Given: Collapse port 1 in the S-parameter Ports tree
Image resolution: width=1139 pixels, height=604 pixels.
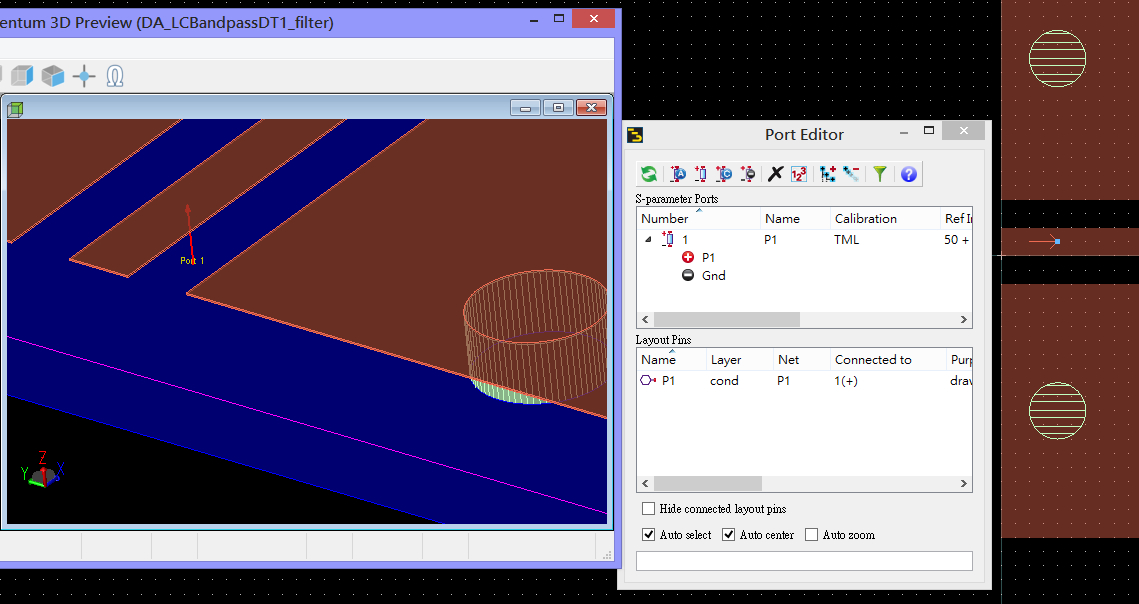Looking at the screenshot, I should (x=649, y=239).
